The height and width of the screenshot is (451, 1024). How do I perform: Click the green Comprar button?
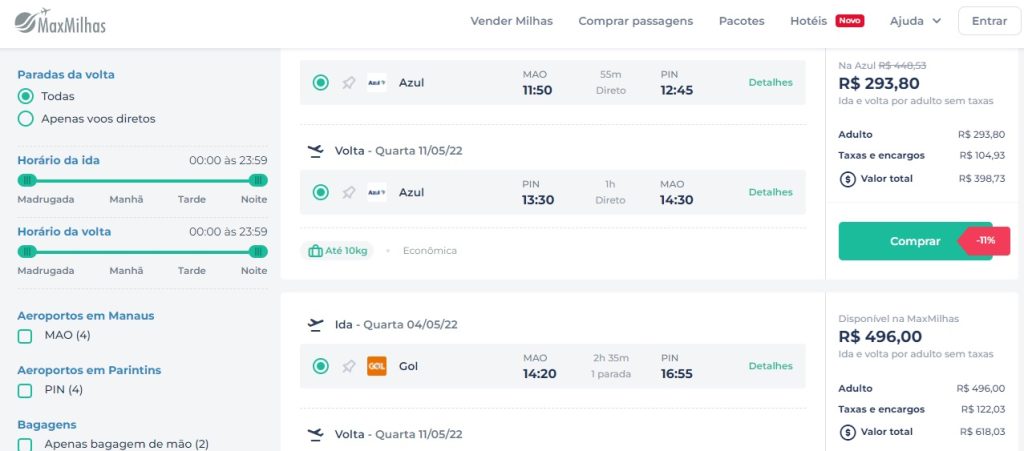[915, 241]
